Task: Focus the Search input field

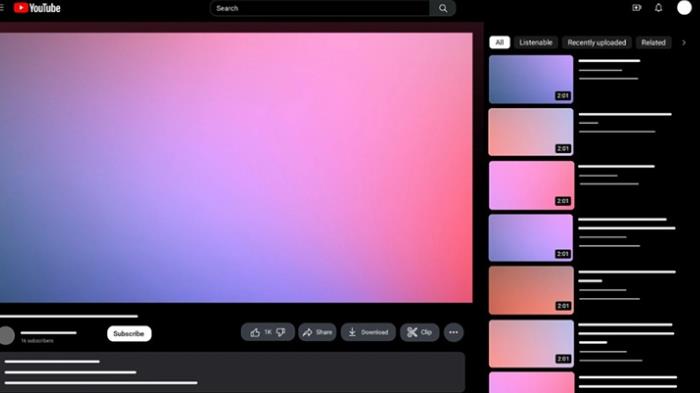Action: click(x=320, y=8)
